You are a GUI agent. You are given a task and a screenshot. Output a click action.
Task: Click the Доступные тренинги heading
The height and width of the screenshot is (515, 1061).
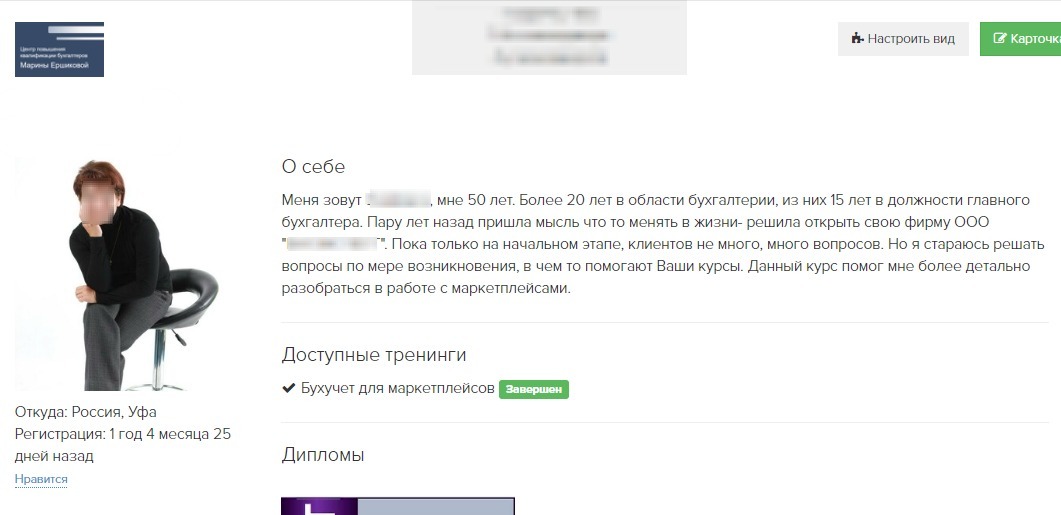(374, 355)
